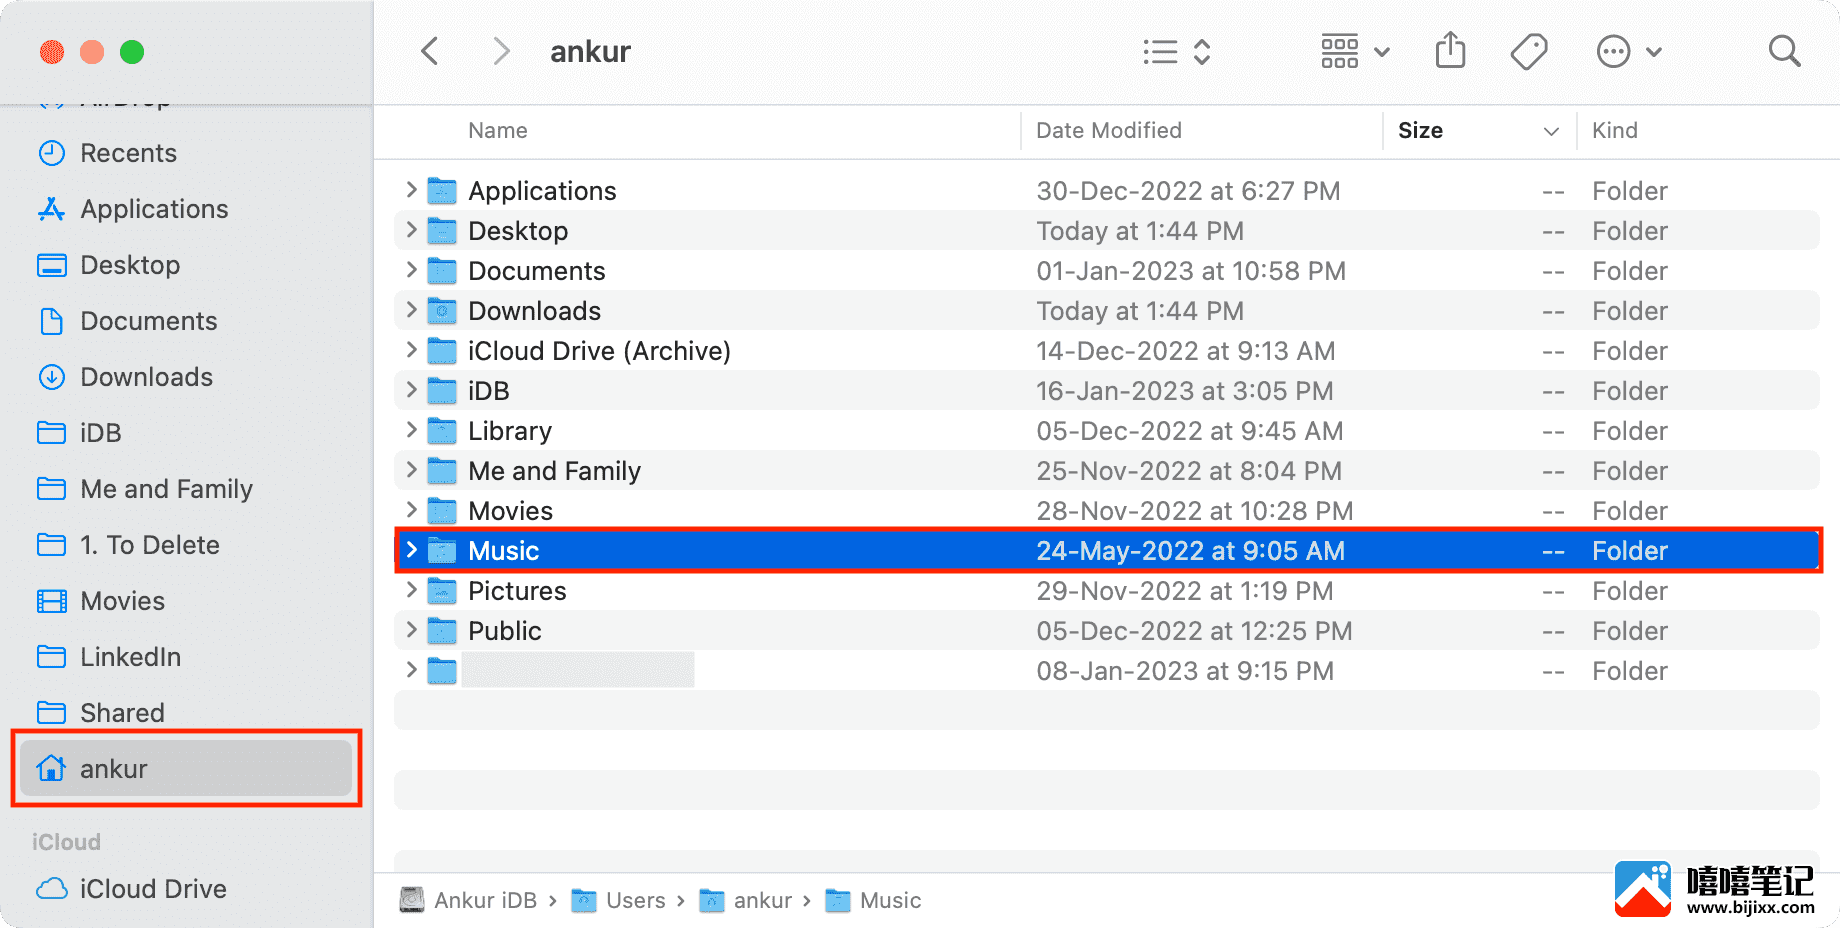
Task: Select the Desktop folder icon in list
Action: [442, 231]
